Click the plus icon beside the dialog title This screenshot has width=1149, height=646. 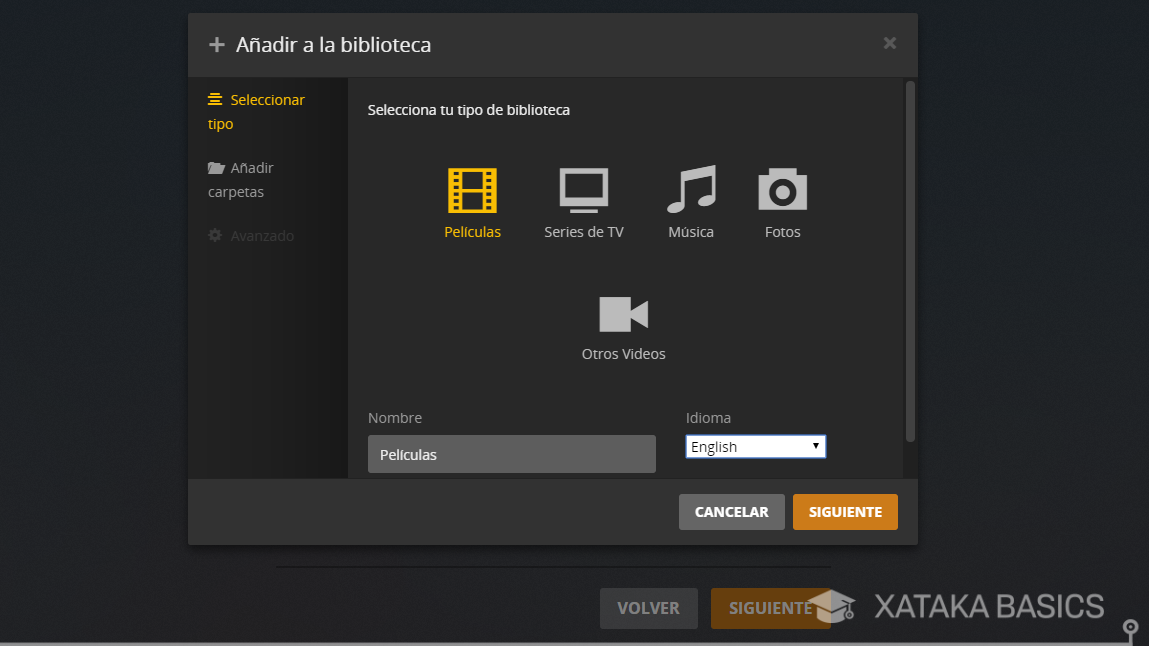216,44
